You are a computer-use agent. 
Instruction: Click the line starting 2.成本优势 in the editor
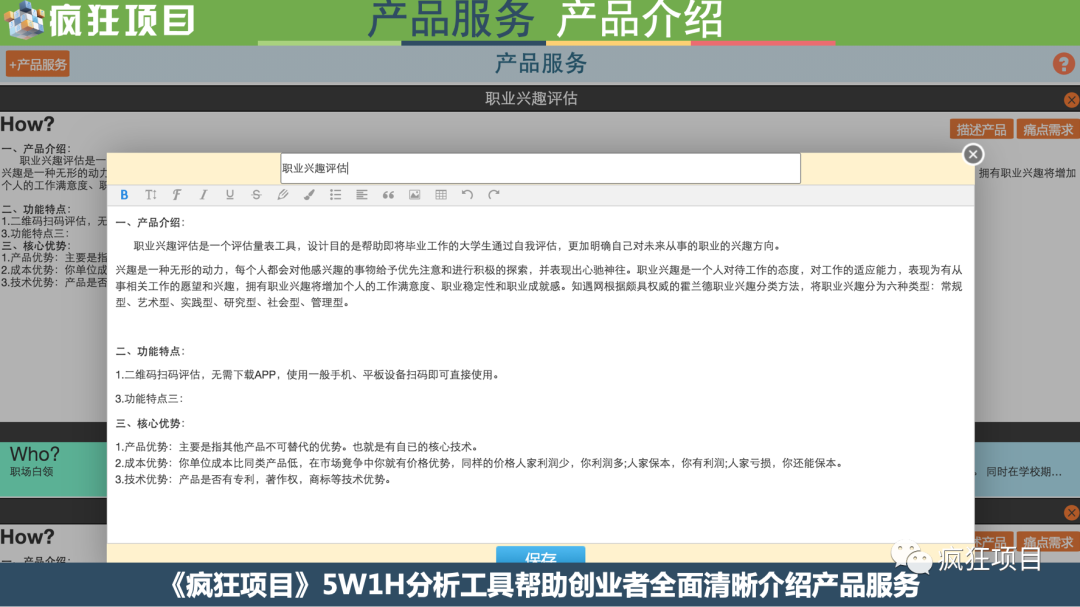pyautogui.click(x=479, y=464)
